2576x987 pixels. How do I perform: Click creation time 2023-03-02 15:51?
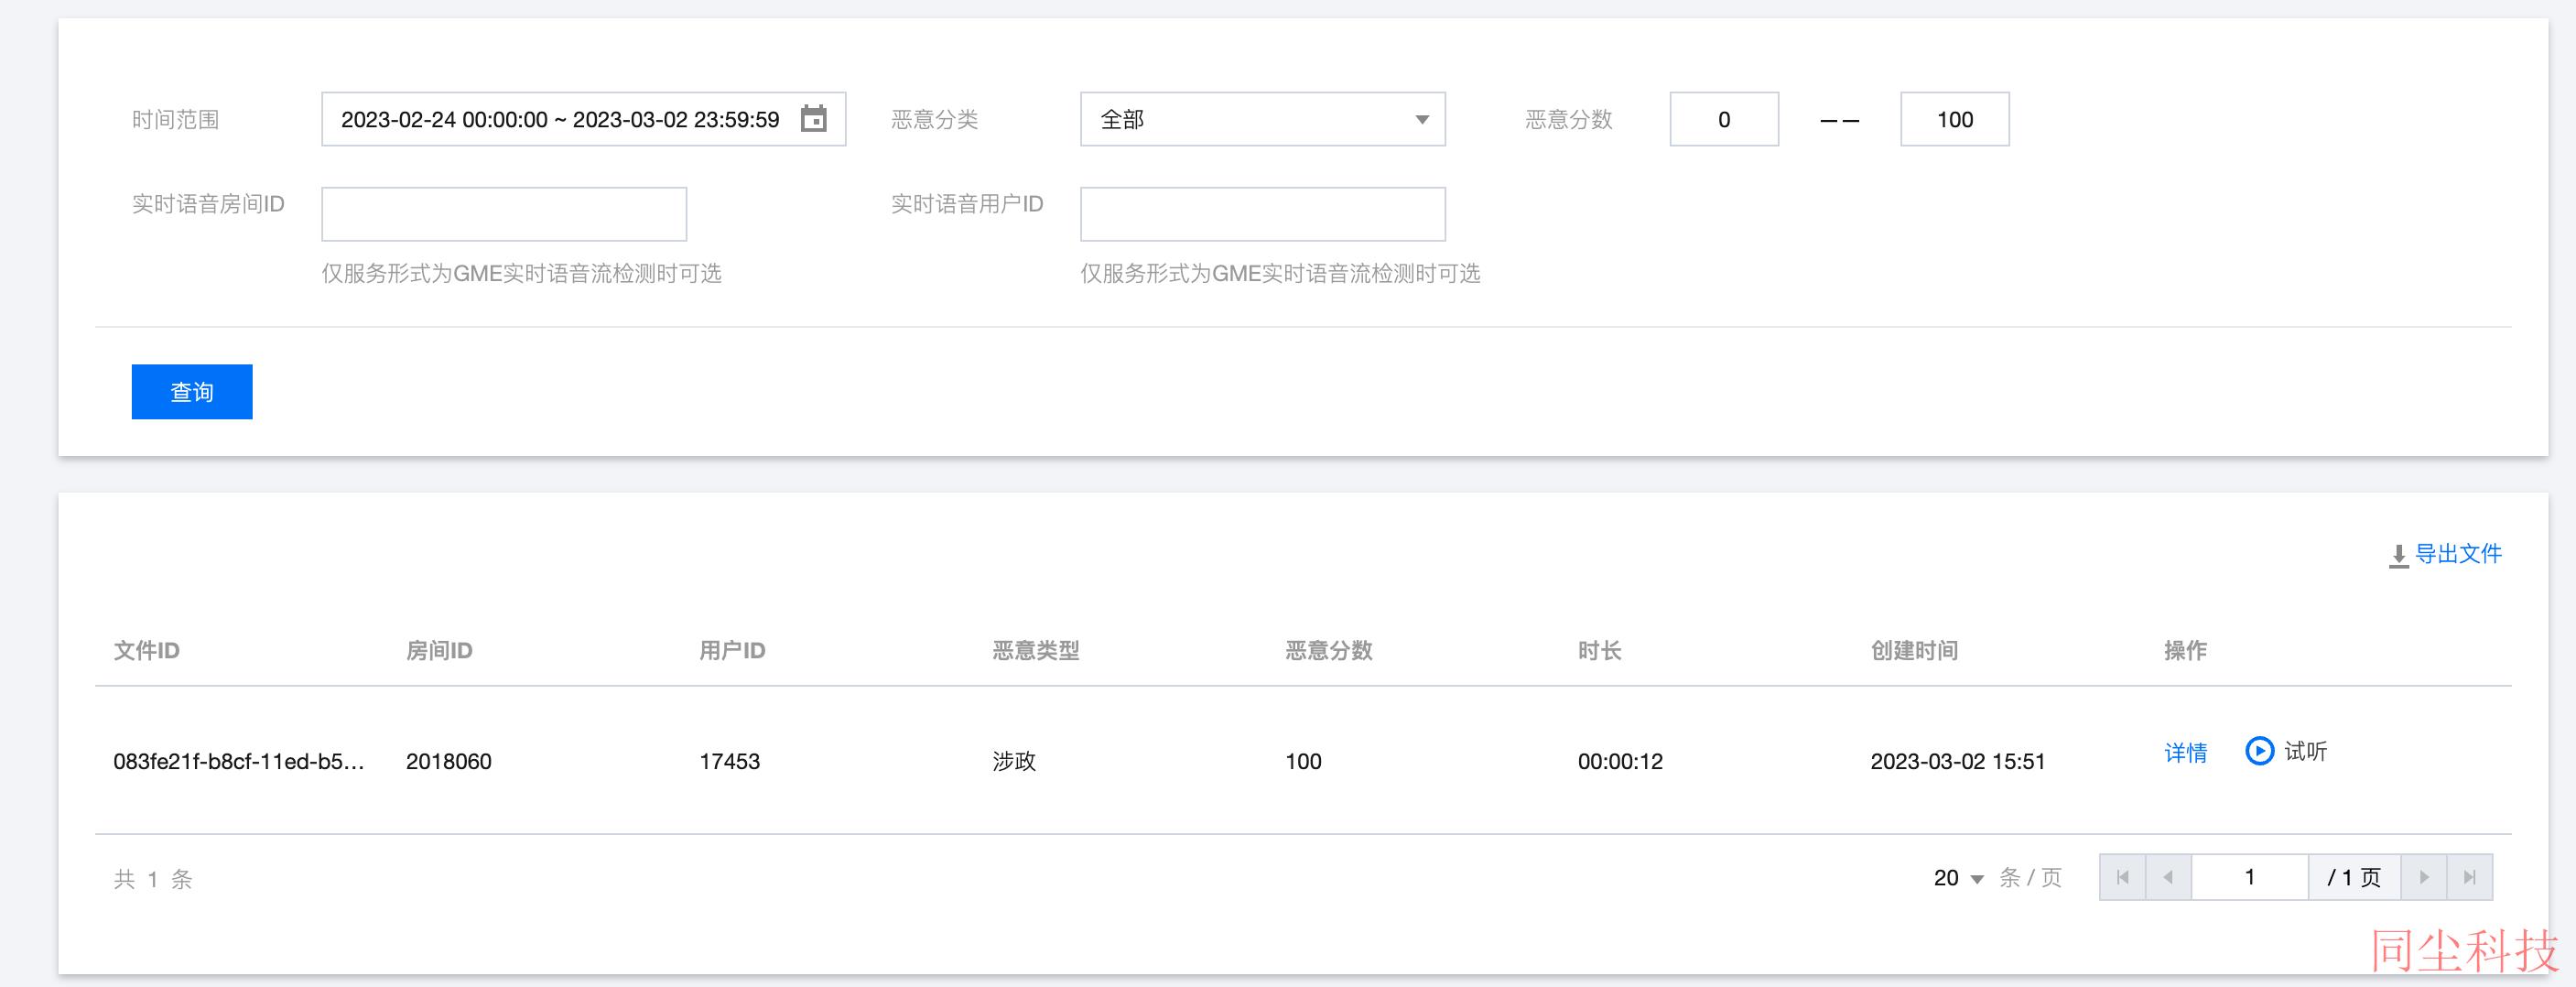(1958, 761)
